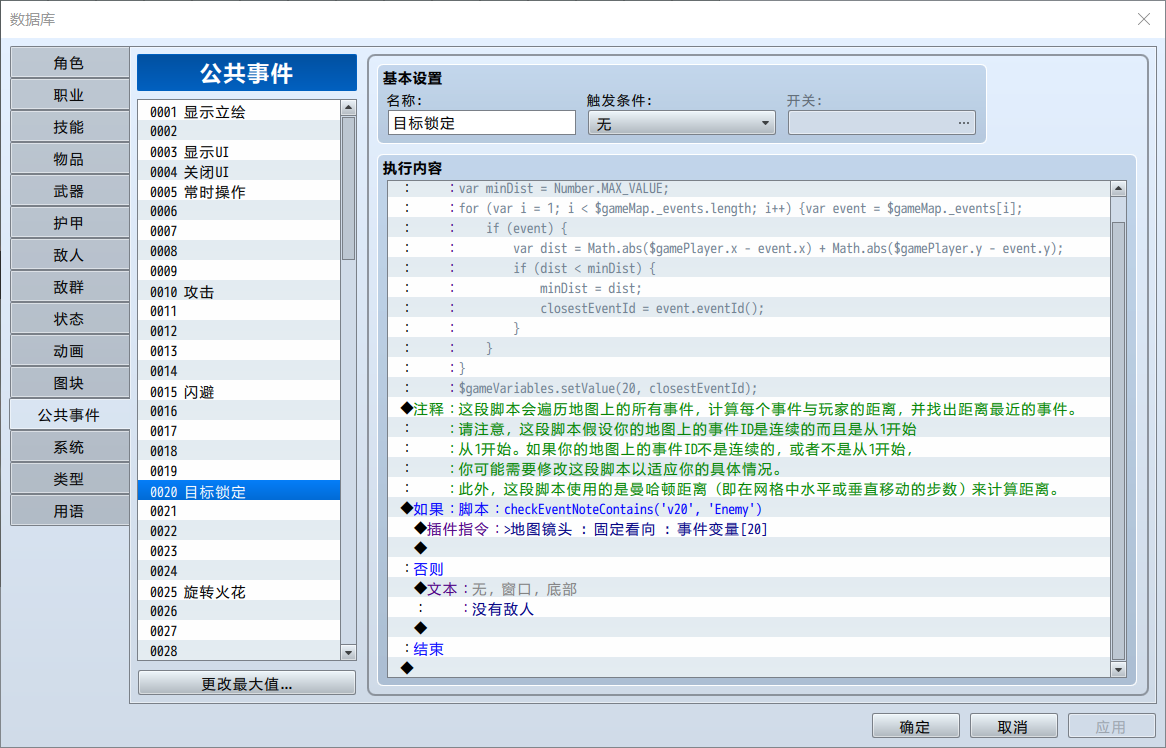Image resolution: width=1166 pixels, height=748 pixels.
Task: Select the var dist = Math.abs script line
Action: click(749, 248)
